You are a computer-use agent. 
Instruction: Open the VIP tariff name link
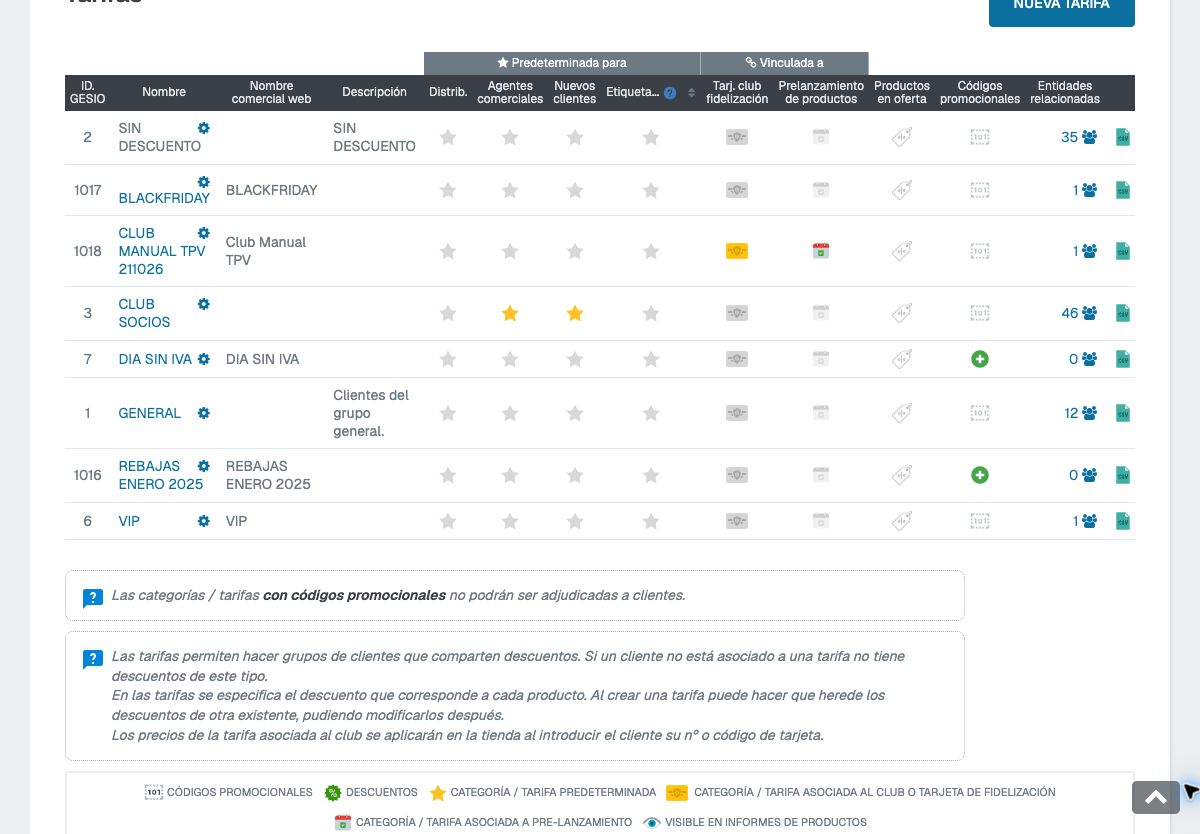click(129, 521)
